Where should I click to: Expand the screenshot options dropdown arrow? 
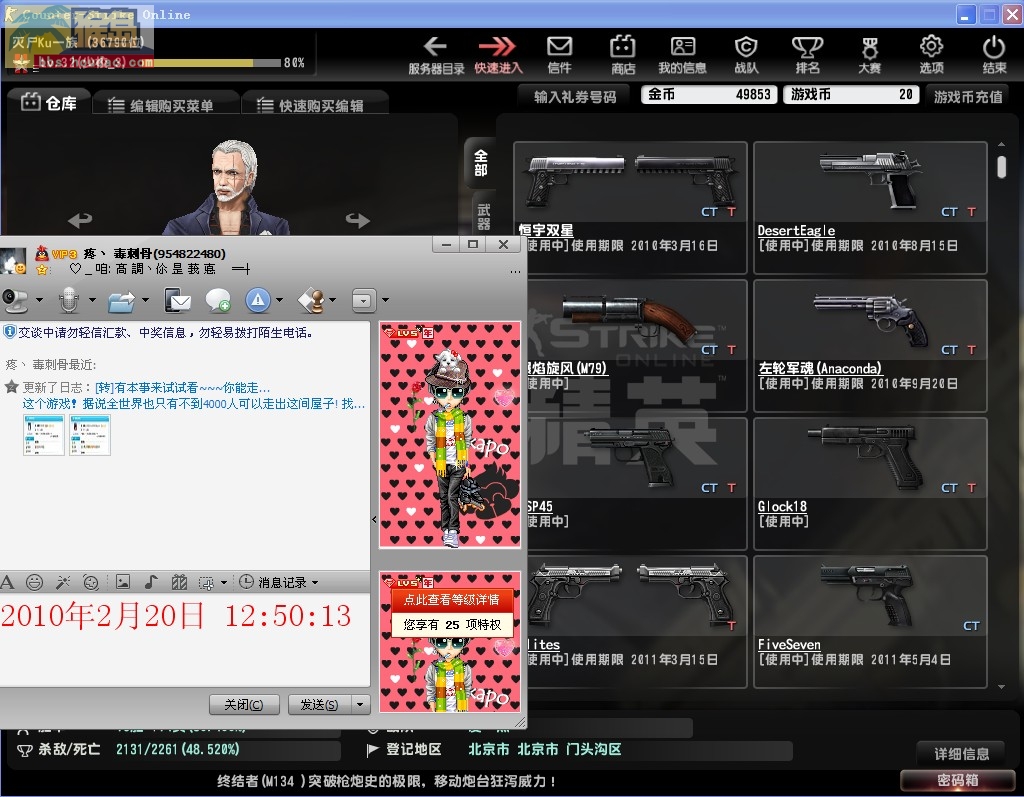[x=224, y=582]
